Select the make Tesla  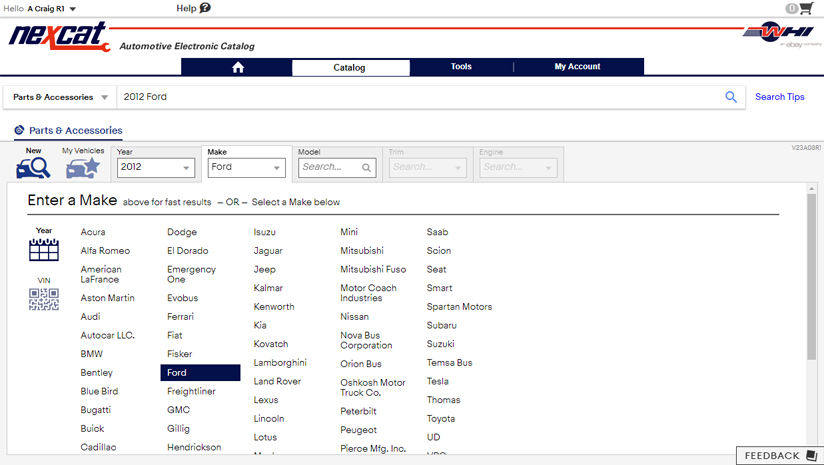click(438, 381)
